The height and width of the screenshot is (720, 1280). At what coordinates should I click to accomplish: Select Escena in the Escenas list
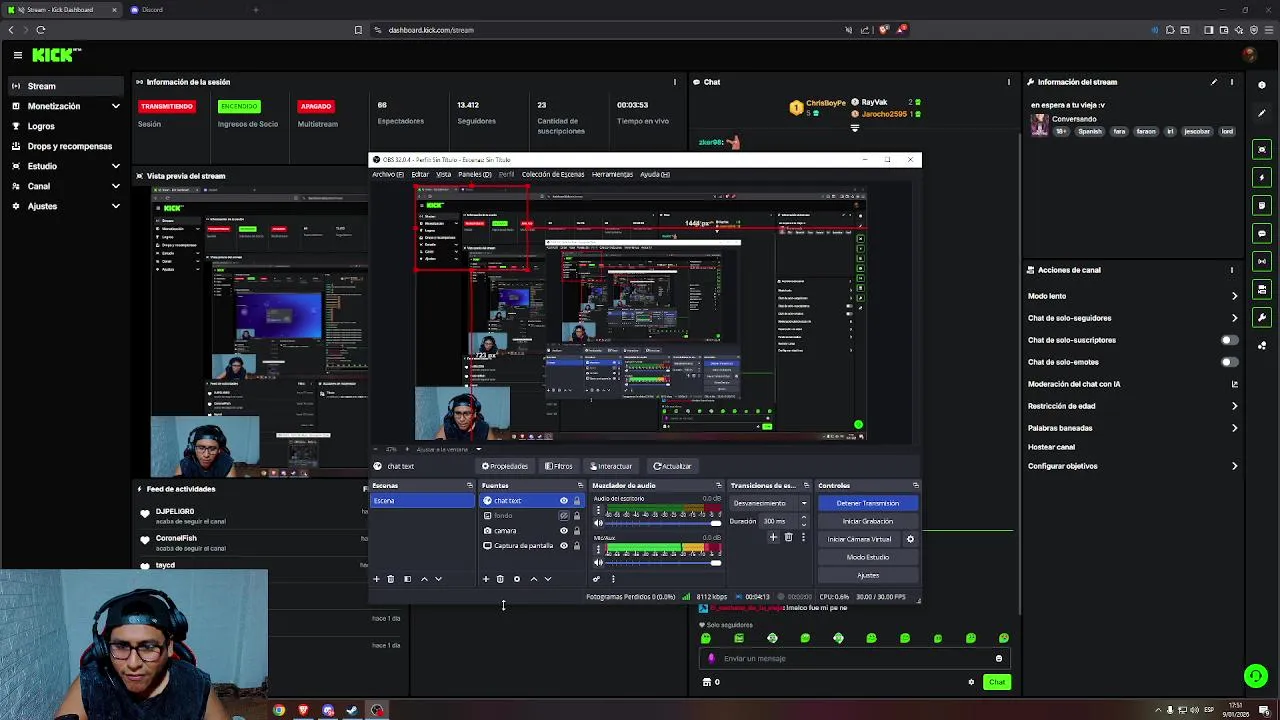pos(423,501)
